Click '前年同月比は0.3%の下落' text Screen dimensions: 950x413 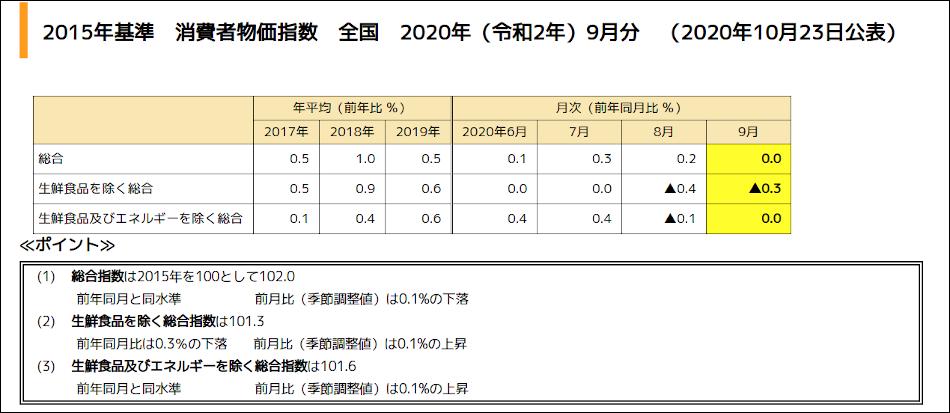pyautogui.click(x=151, y=343)
